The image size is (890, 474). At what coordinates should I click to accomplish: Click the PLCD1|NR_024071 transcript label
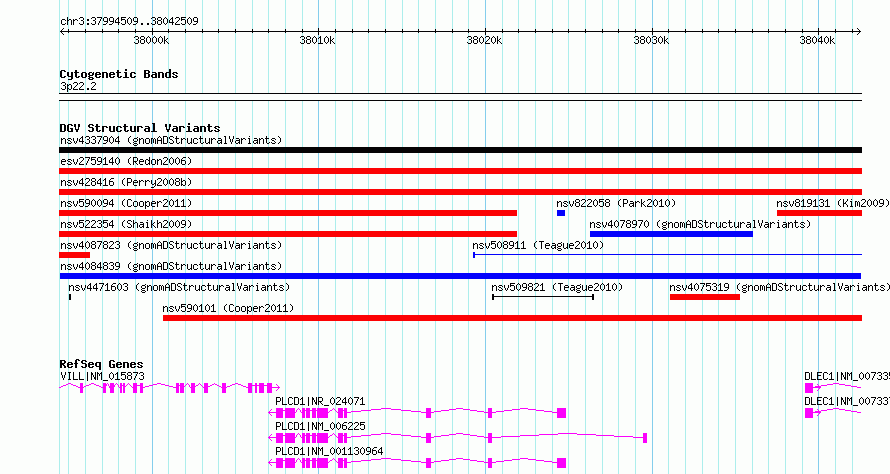pyautogui.click(x=320, y=401)
